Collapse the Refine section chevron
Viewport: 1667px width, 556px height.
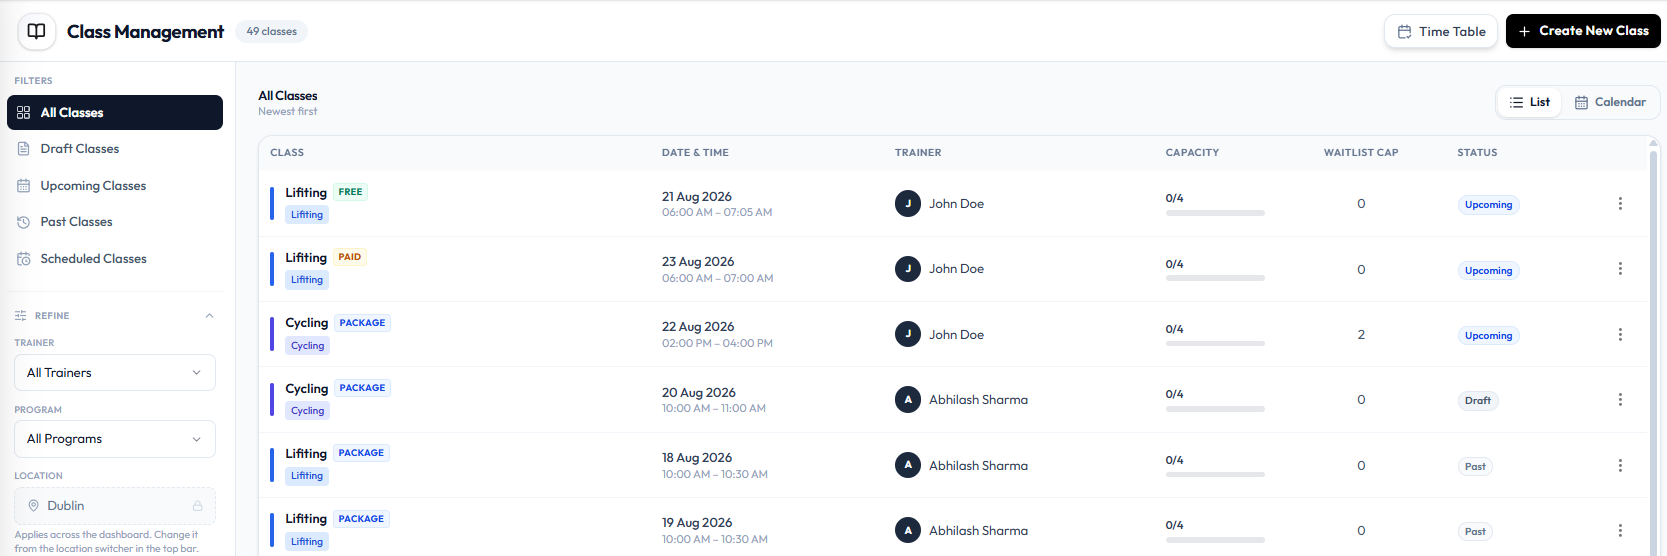click(209, 315)
